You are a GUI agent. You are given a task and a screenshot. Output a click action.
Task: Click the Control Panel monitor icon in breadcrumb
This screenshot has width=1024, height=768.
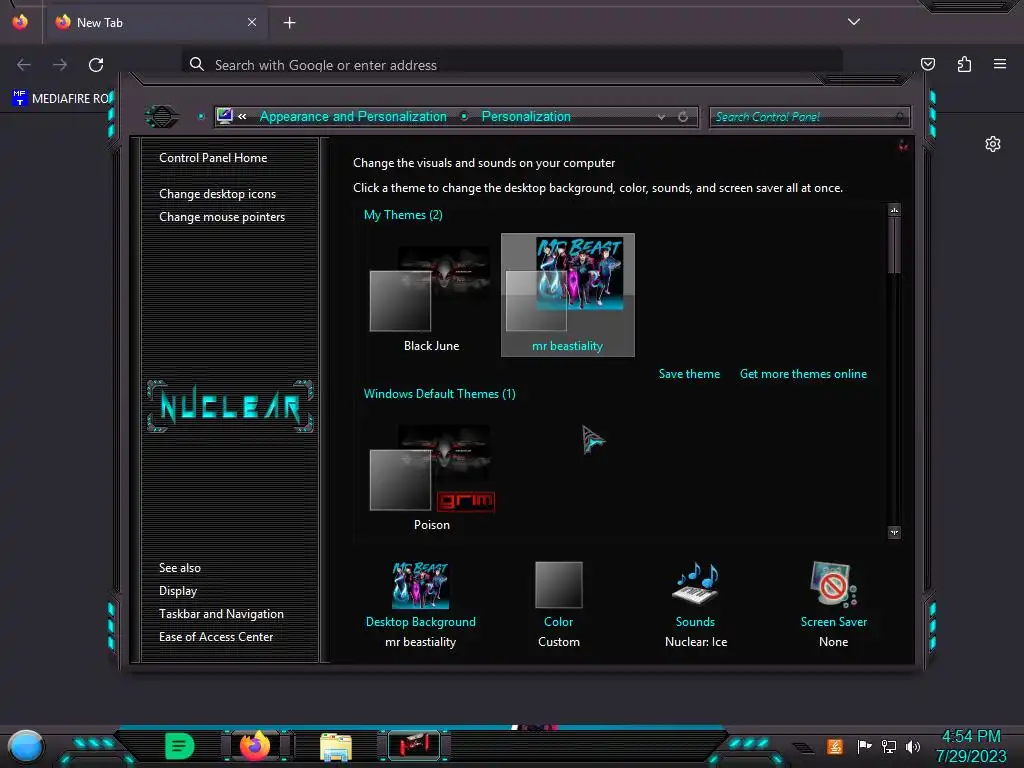click(225, 116)
